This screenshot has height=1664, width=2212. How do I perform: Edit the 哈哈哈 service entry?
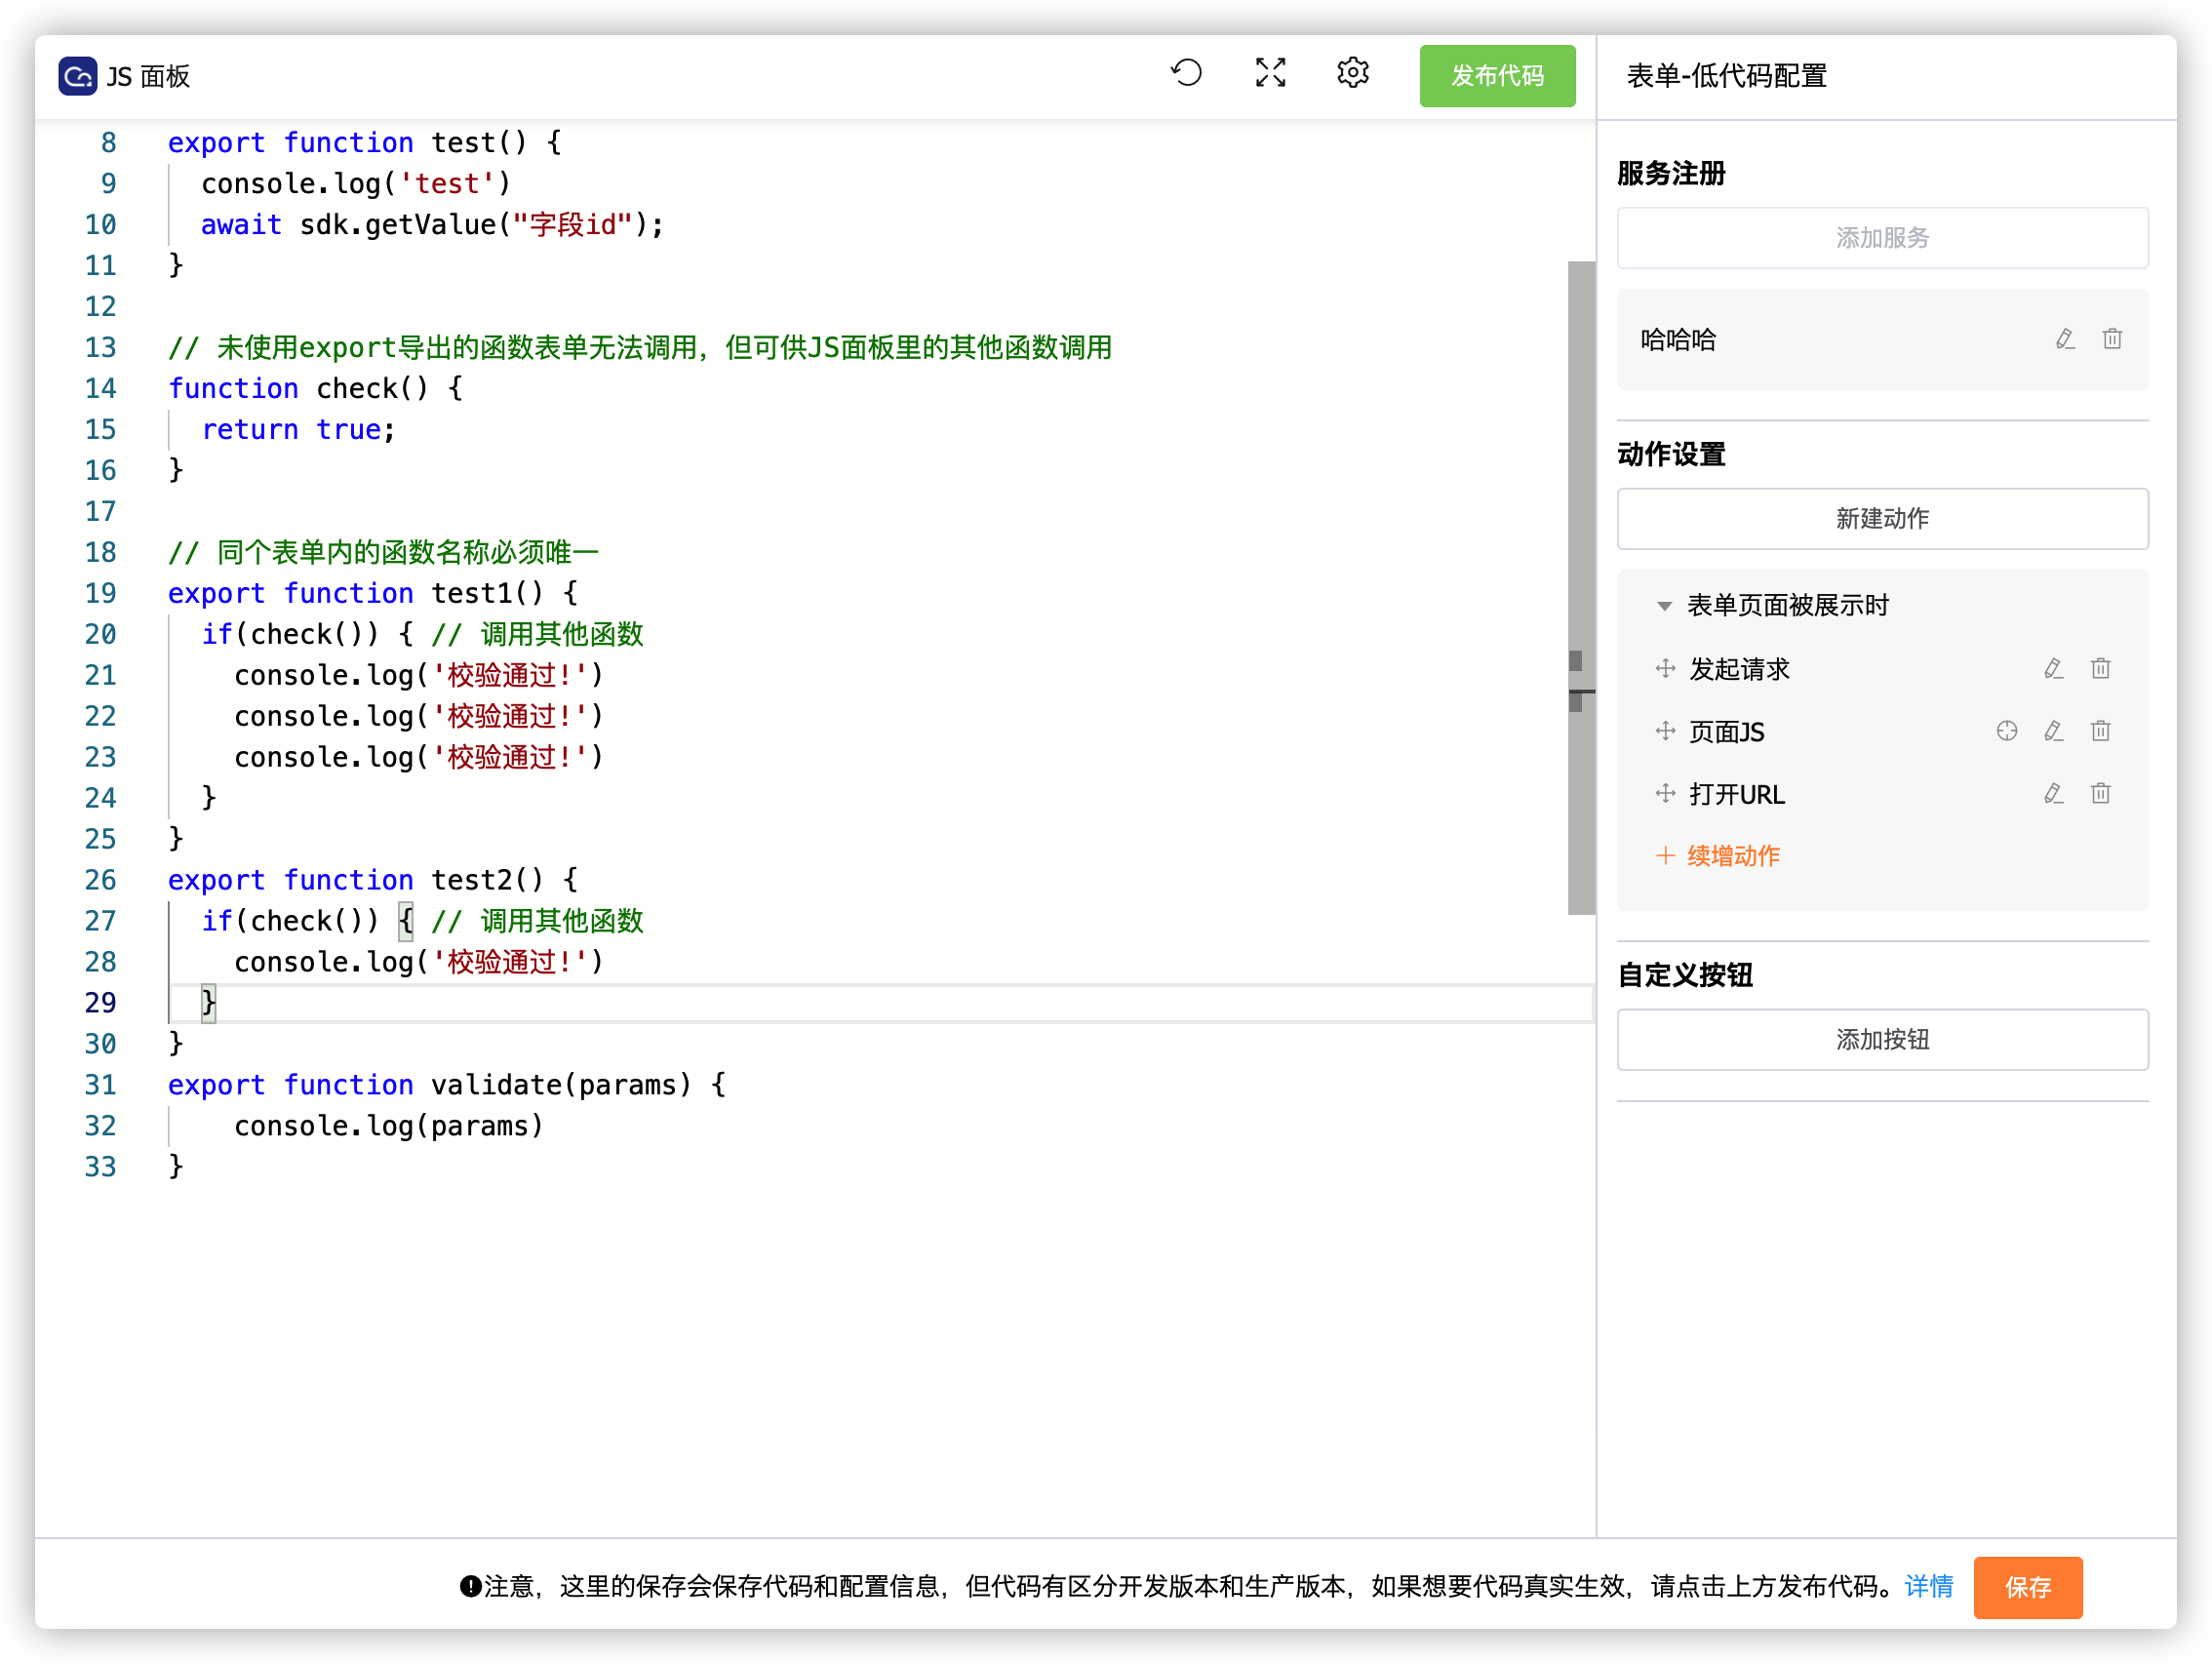coord(2065,340)
